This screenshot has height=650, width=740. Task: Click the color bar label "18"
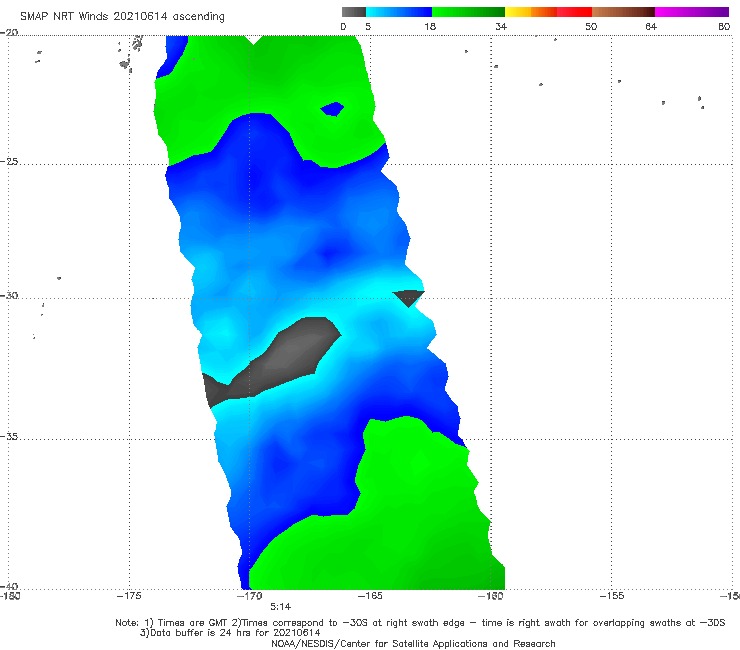pos(430,27)
